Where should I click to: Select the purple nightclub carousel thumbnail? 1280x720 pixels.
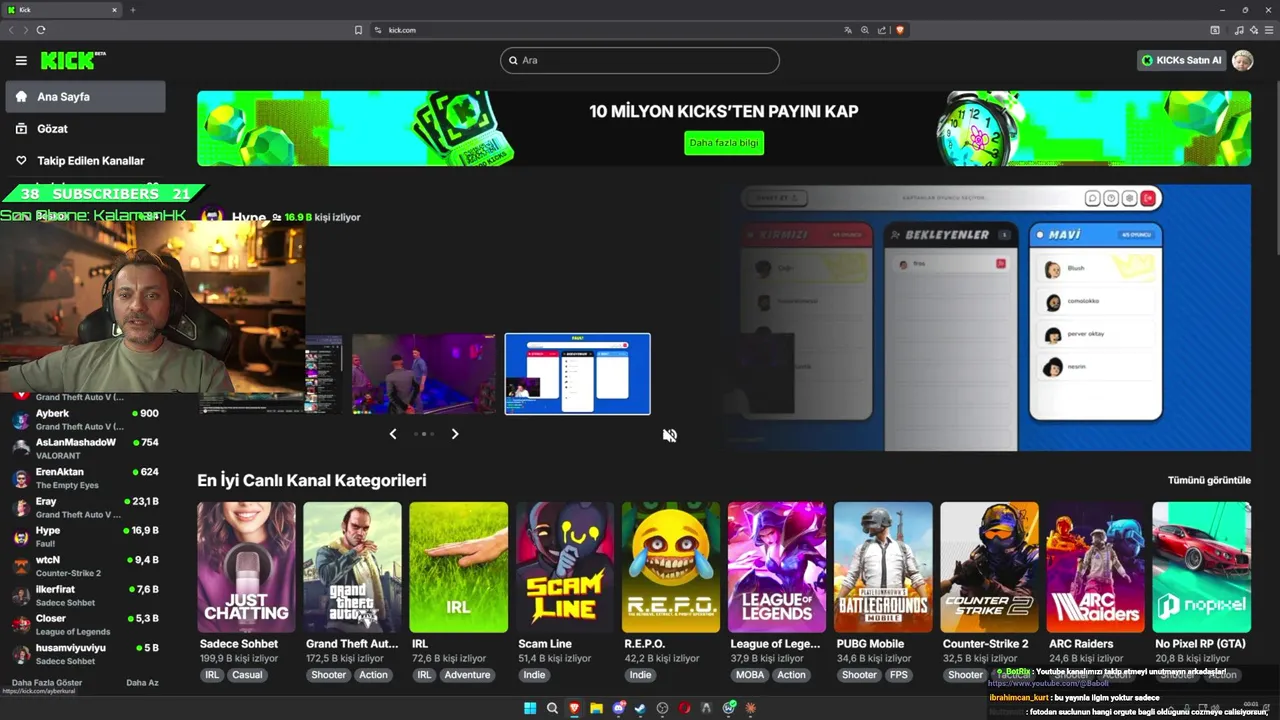(x=424, y=374)
